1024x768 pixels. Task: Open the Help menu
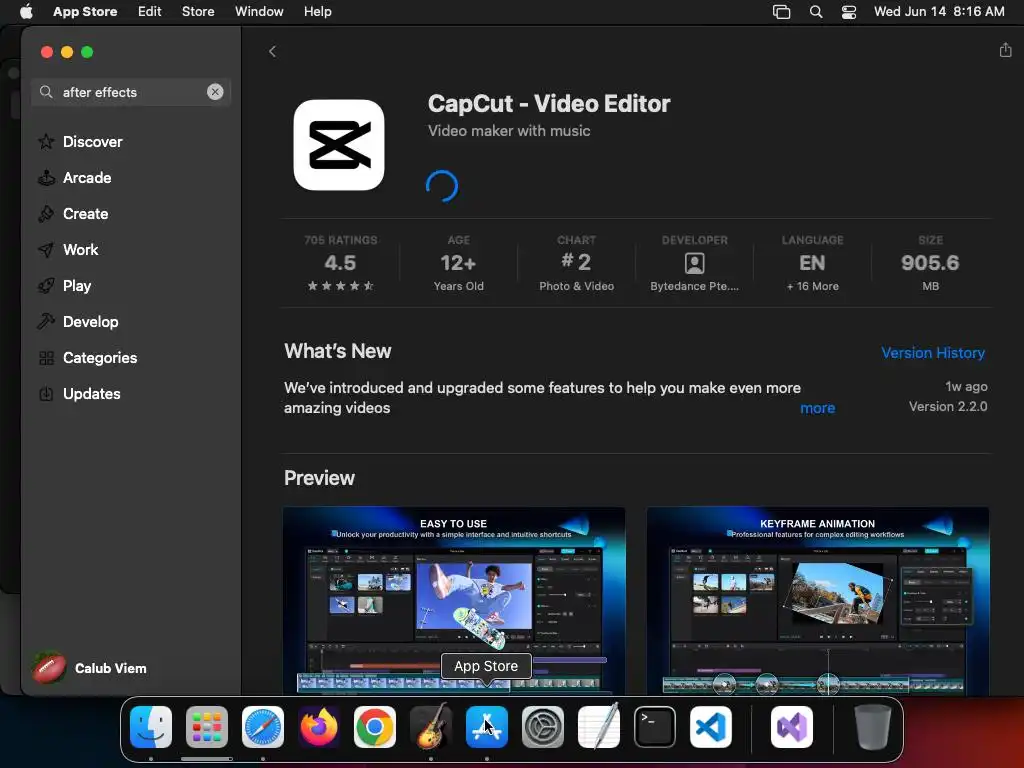(317, 11)
